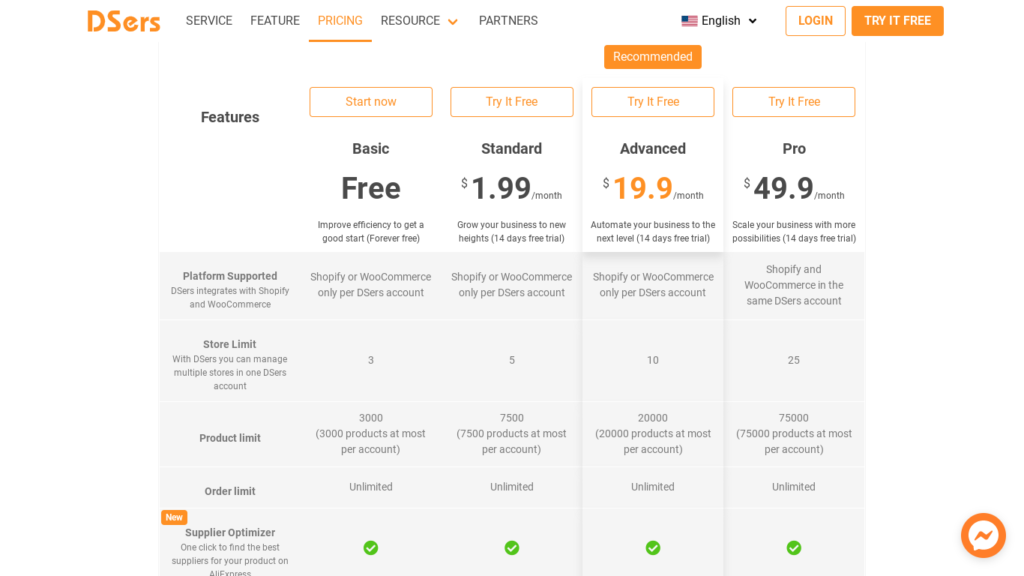Click the 1.99 per month price

coord(511,189)
